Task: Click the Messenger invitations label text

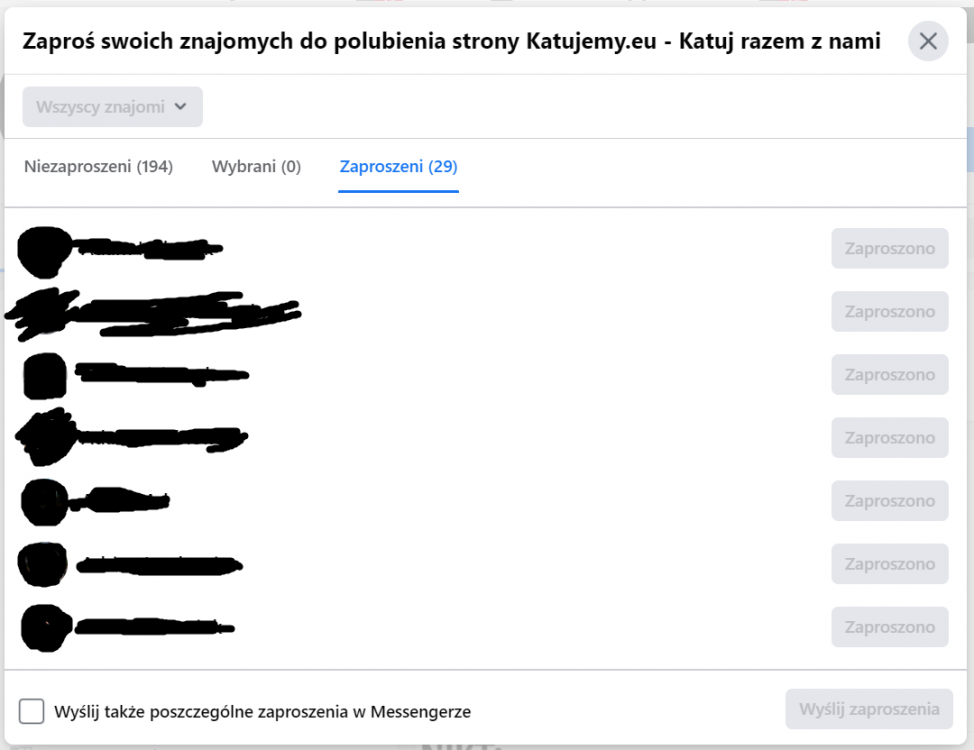Action: (x=262, y=711)
